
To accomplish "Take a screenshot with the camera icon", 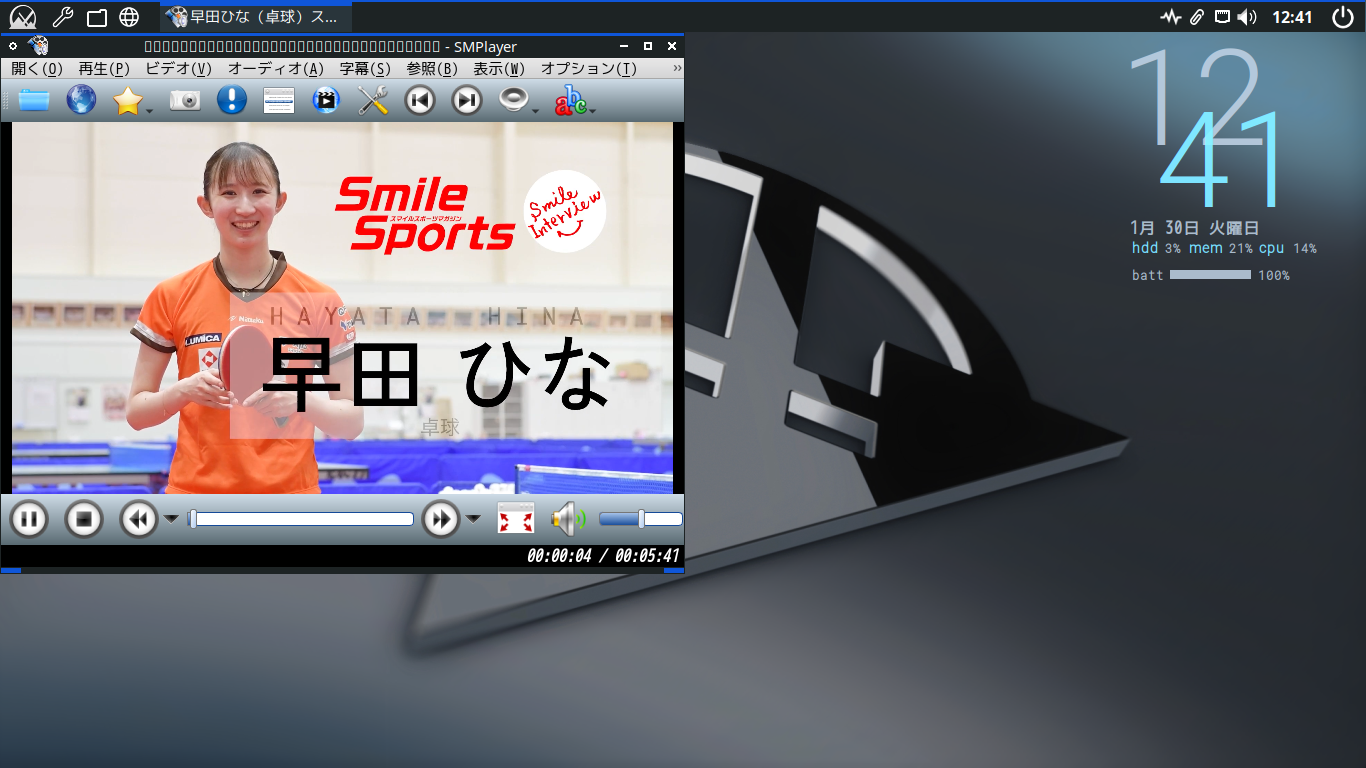I will click(185, 100).
